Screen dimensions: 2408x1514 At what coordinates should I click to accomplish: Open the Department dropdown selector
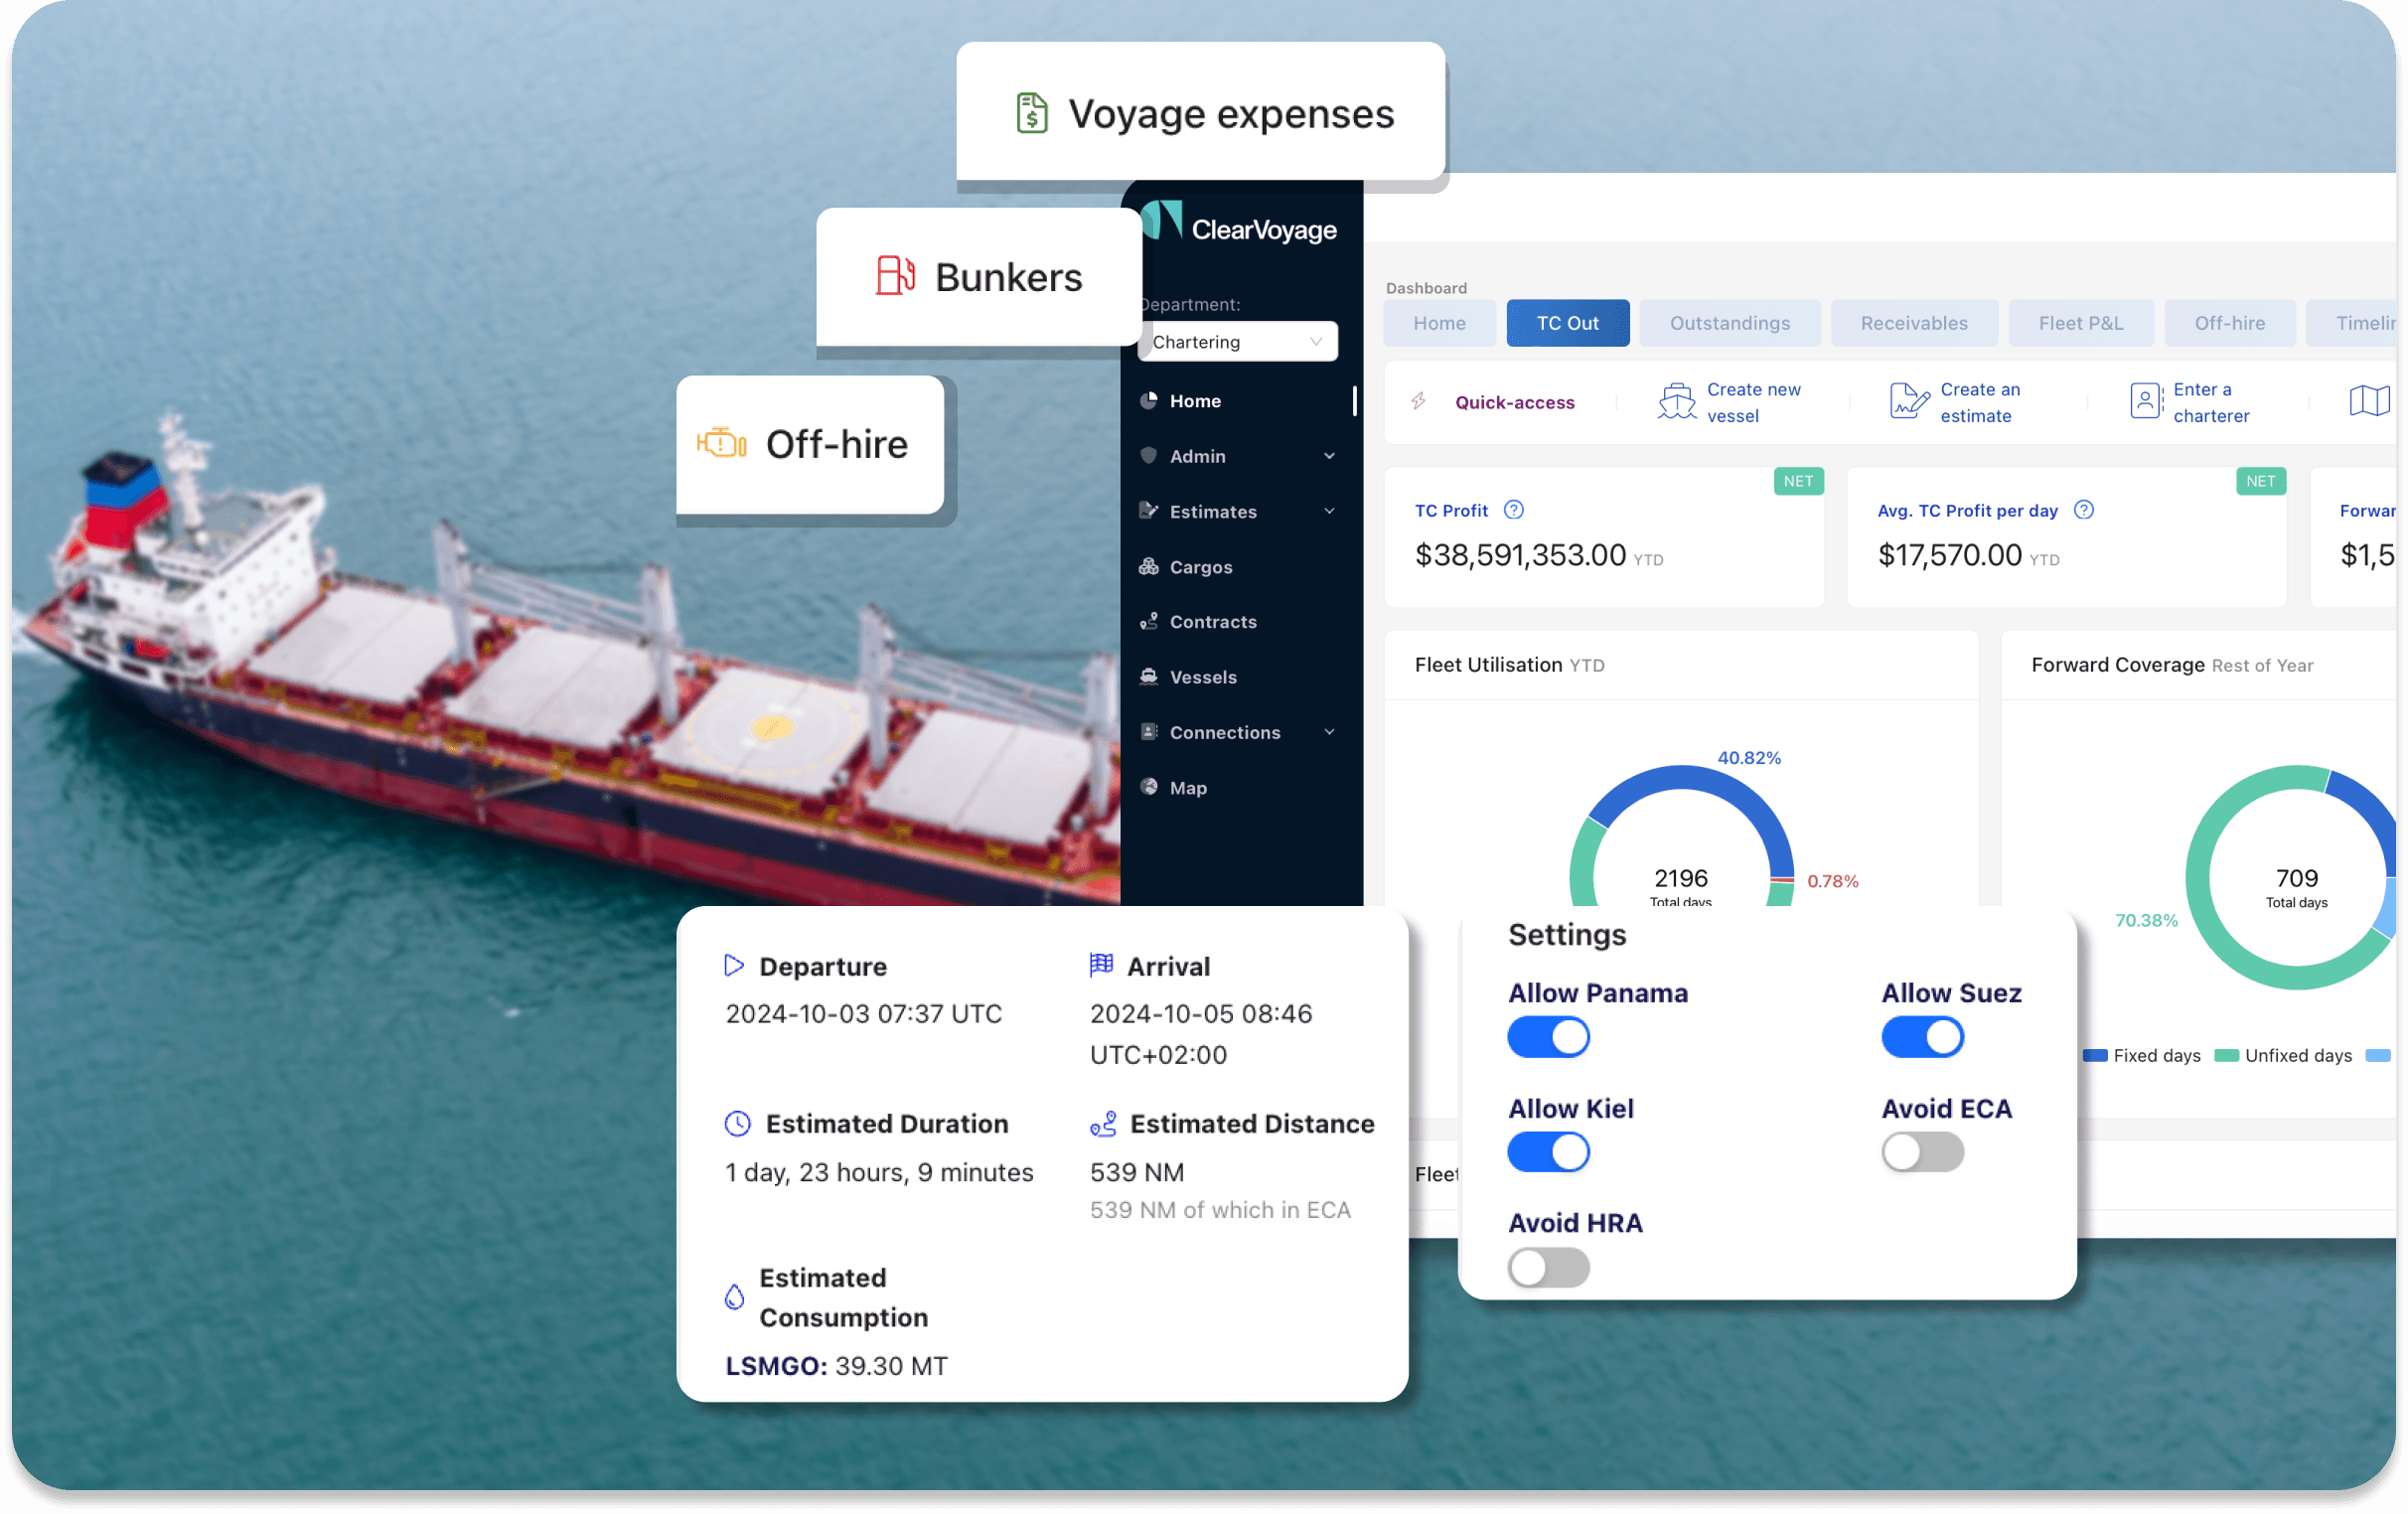click(1238, 340)
